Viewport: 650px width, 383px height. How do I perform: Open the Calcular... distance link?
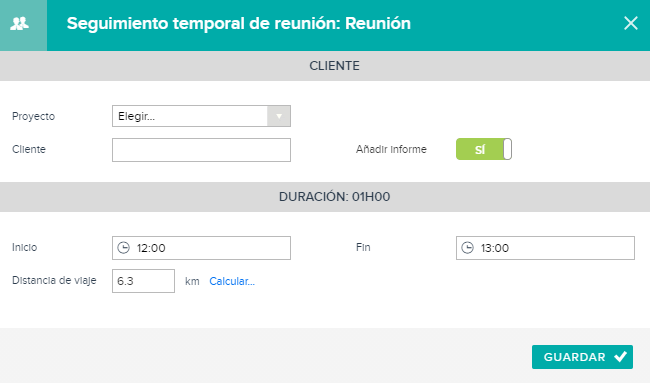(232, 281)
